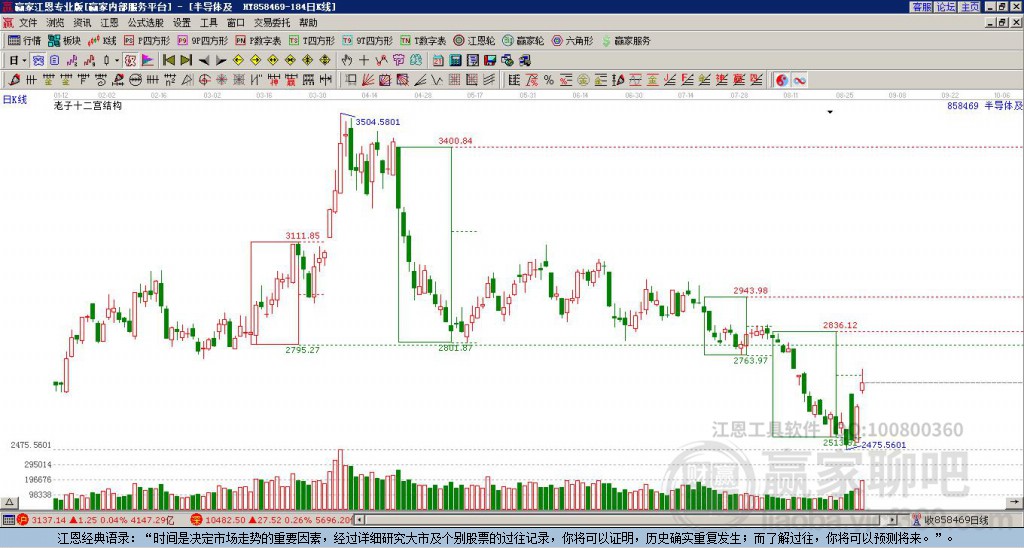Click the 客服 link in title bar
Screen dimensions: 1024x548
[921, 7]
